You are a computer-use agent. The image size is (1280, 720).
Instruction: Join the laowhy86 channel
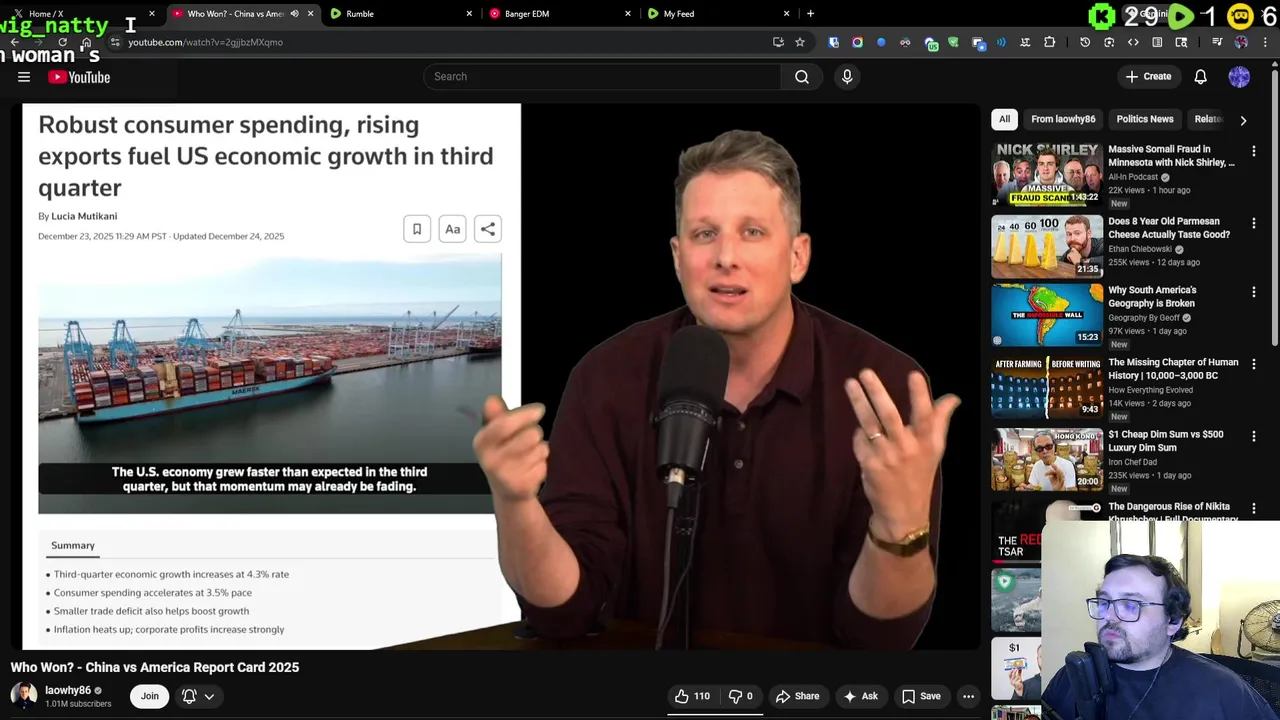(x=149, y=696)
